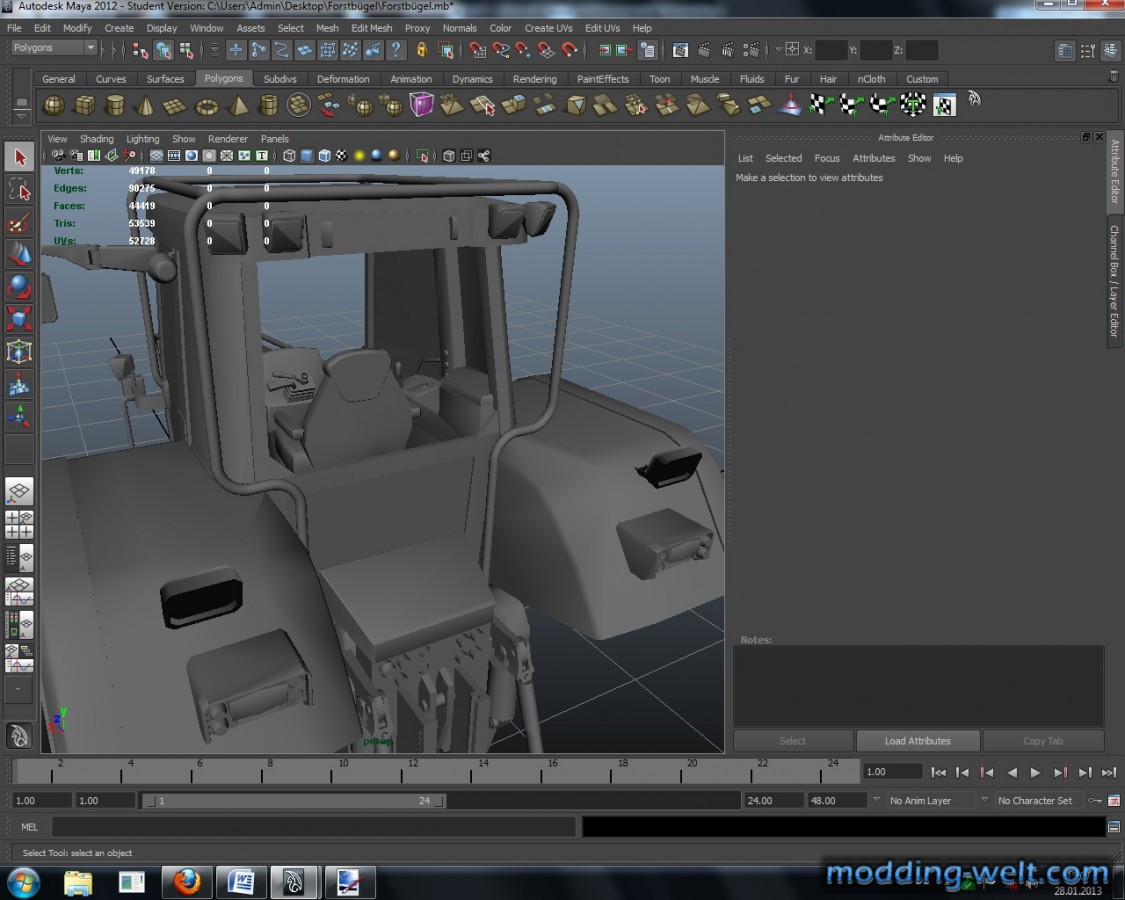Open Microsoft Word from the taskbar
The height and width of the screenshot is (900, 1125).
[241, 881]
